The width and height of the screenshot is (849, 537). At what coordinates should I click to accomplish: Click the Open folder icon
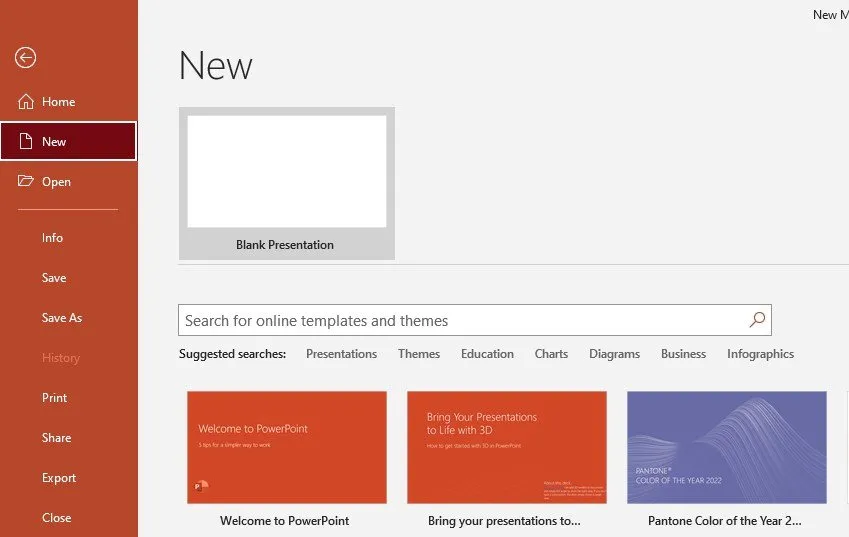pos(25,182)
